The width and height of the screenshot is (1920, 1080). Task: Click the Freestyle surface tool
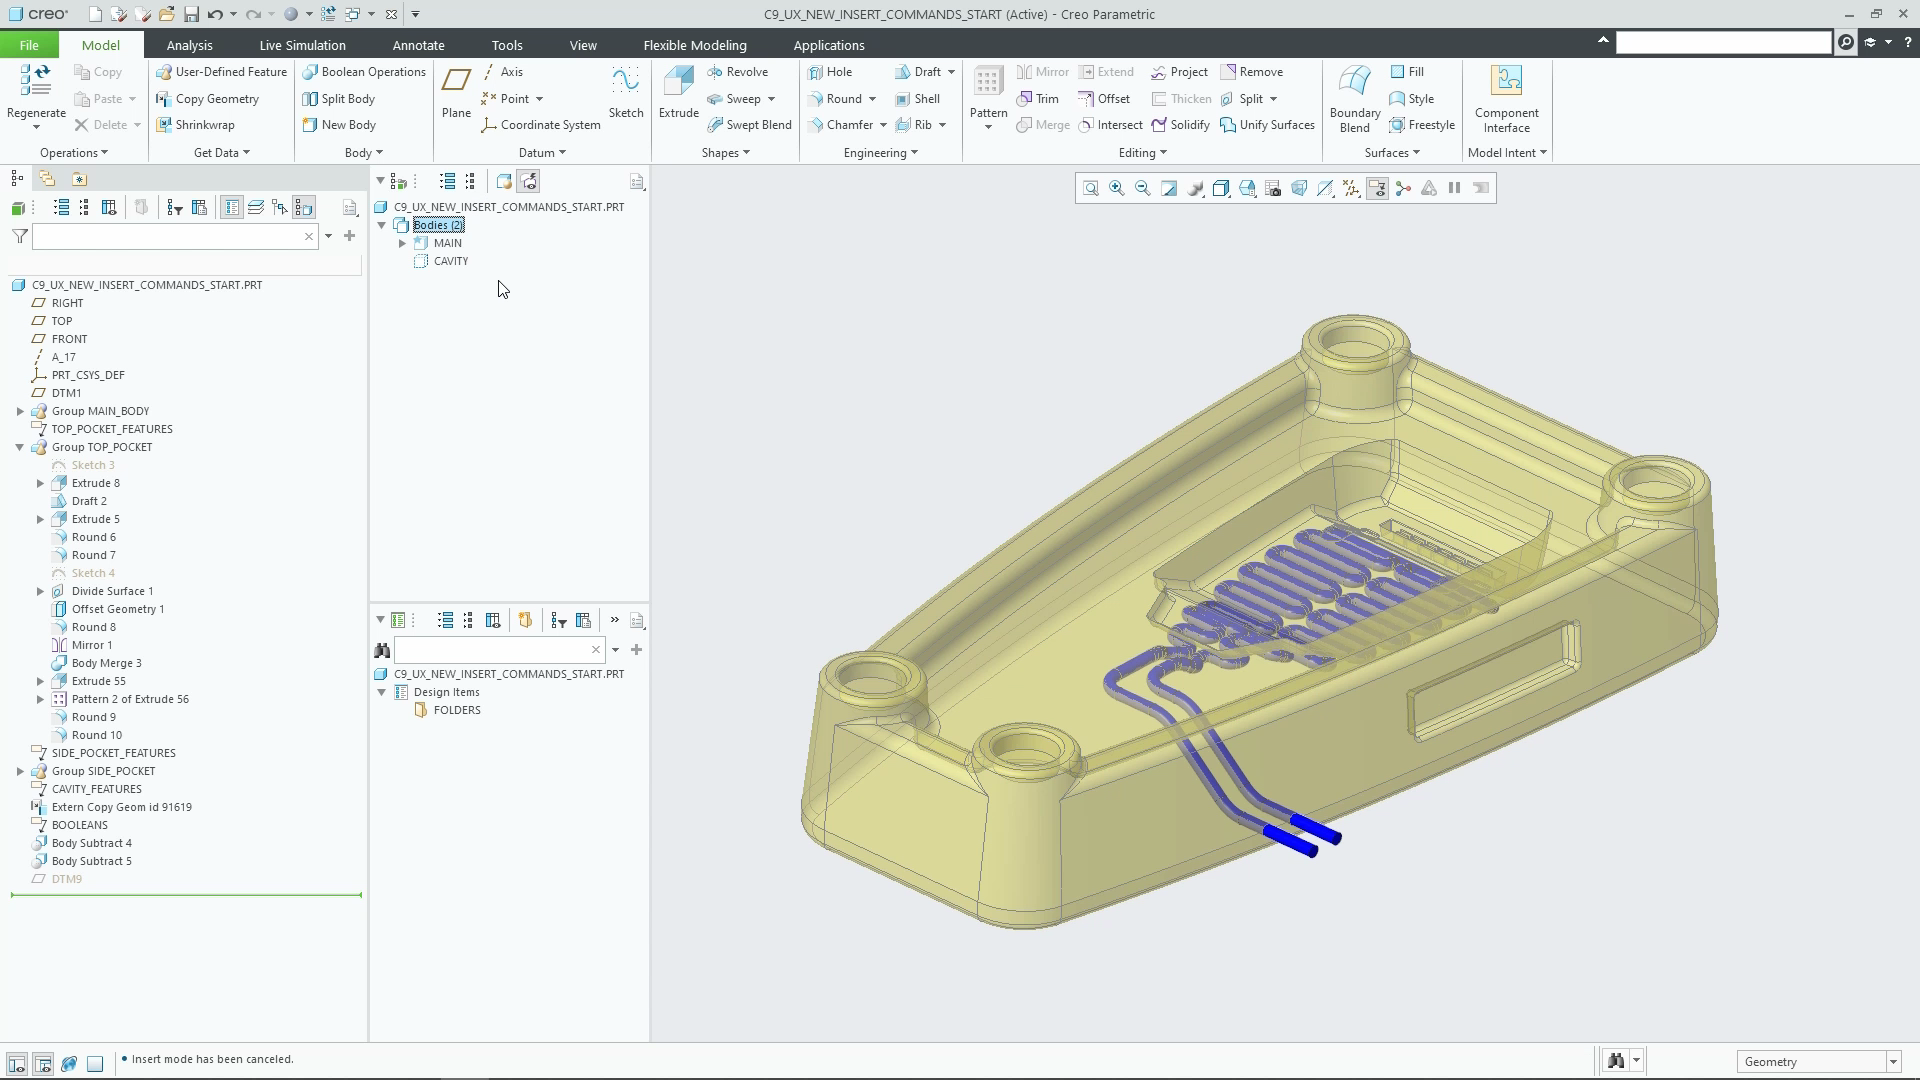[x=1421, y=125]
